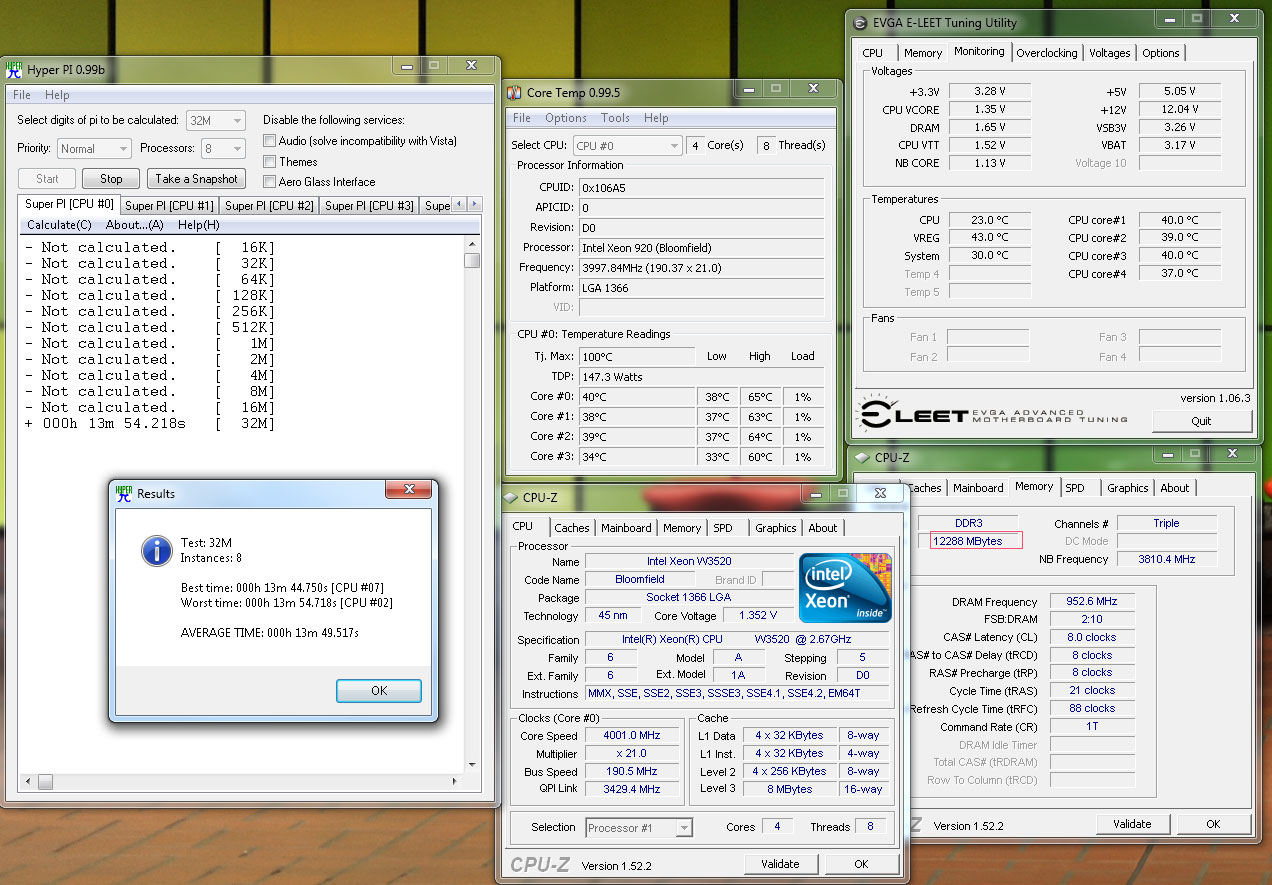
Task: Click the Intel Xeon inside logo
Action: click(x=845, y=588)
